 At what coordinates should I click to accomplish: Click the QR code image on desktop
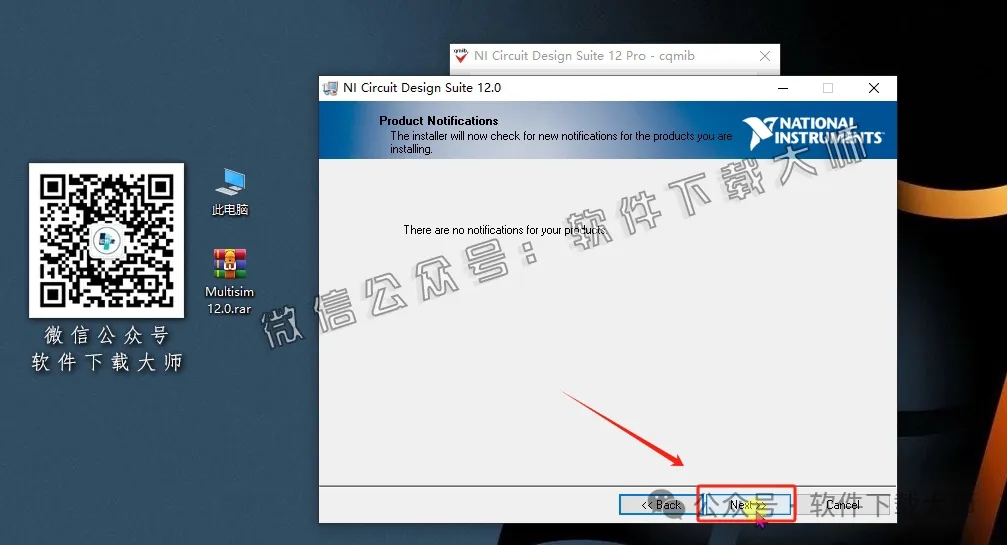click(x=106, y=240)
